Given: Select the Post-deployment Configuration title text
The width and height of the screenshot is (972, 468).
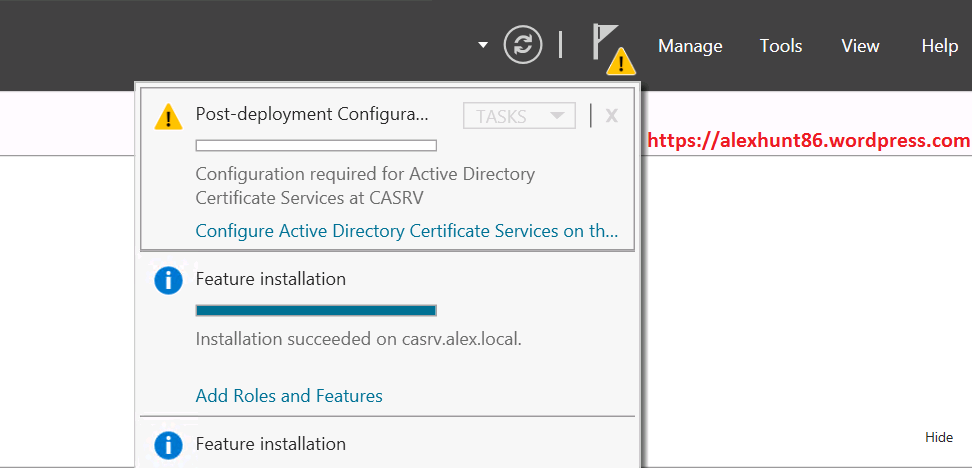Looking at the screenshot, I should 311,114.
